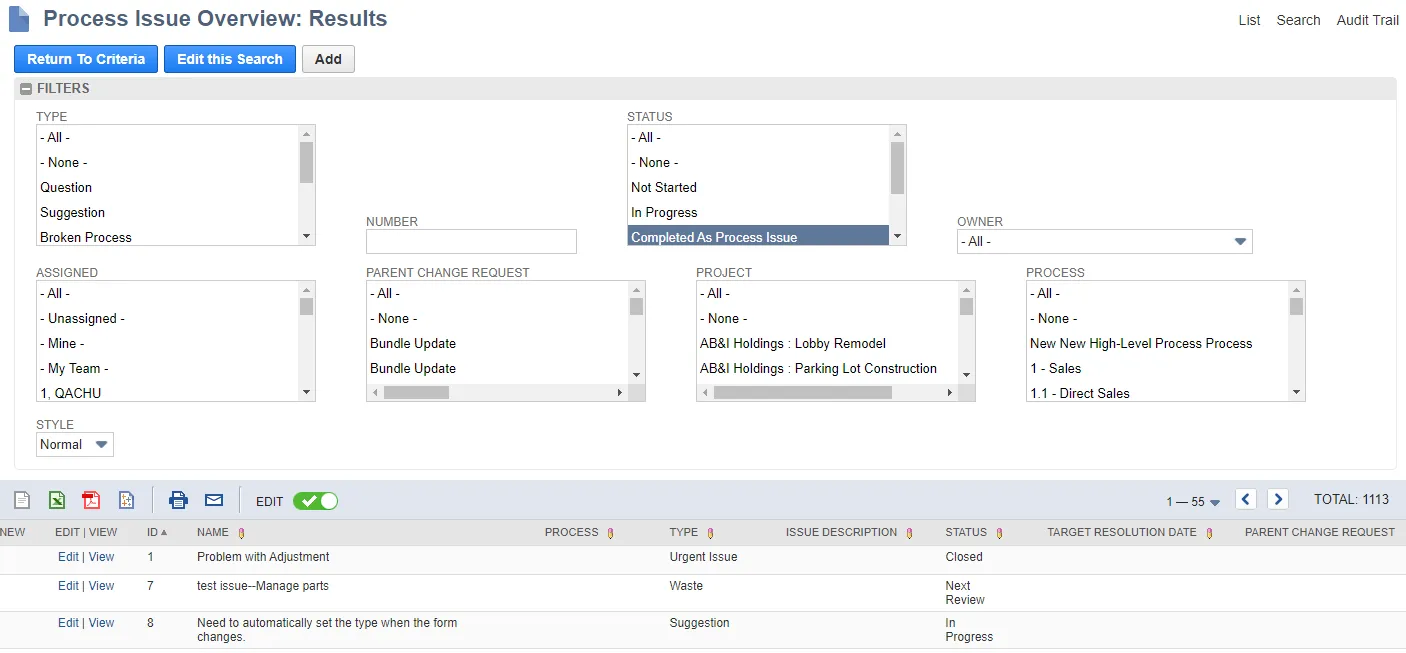The height and width of the screenshot is (653, 1406).
Task: Click the Add button
Action: tap(328, 59)
